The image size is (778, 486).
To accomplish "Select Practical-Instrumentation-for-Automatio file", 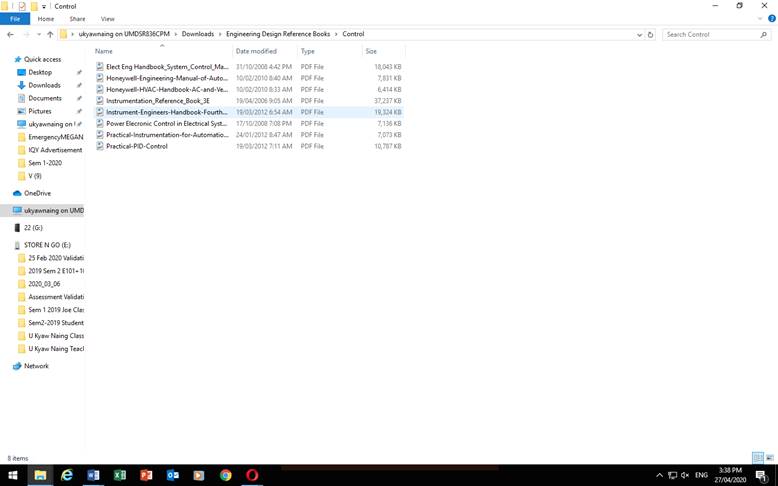I will tap(248, 135).
